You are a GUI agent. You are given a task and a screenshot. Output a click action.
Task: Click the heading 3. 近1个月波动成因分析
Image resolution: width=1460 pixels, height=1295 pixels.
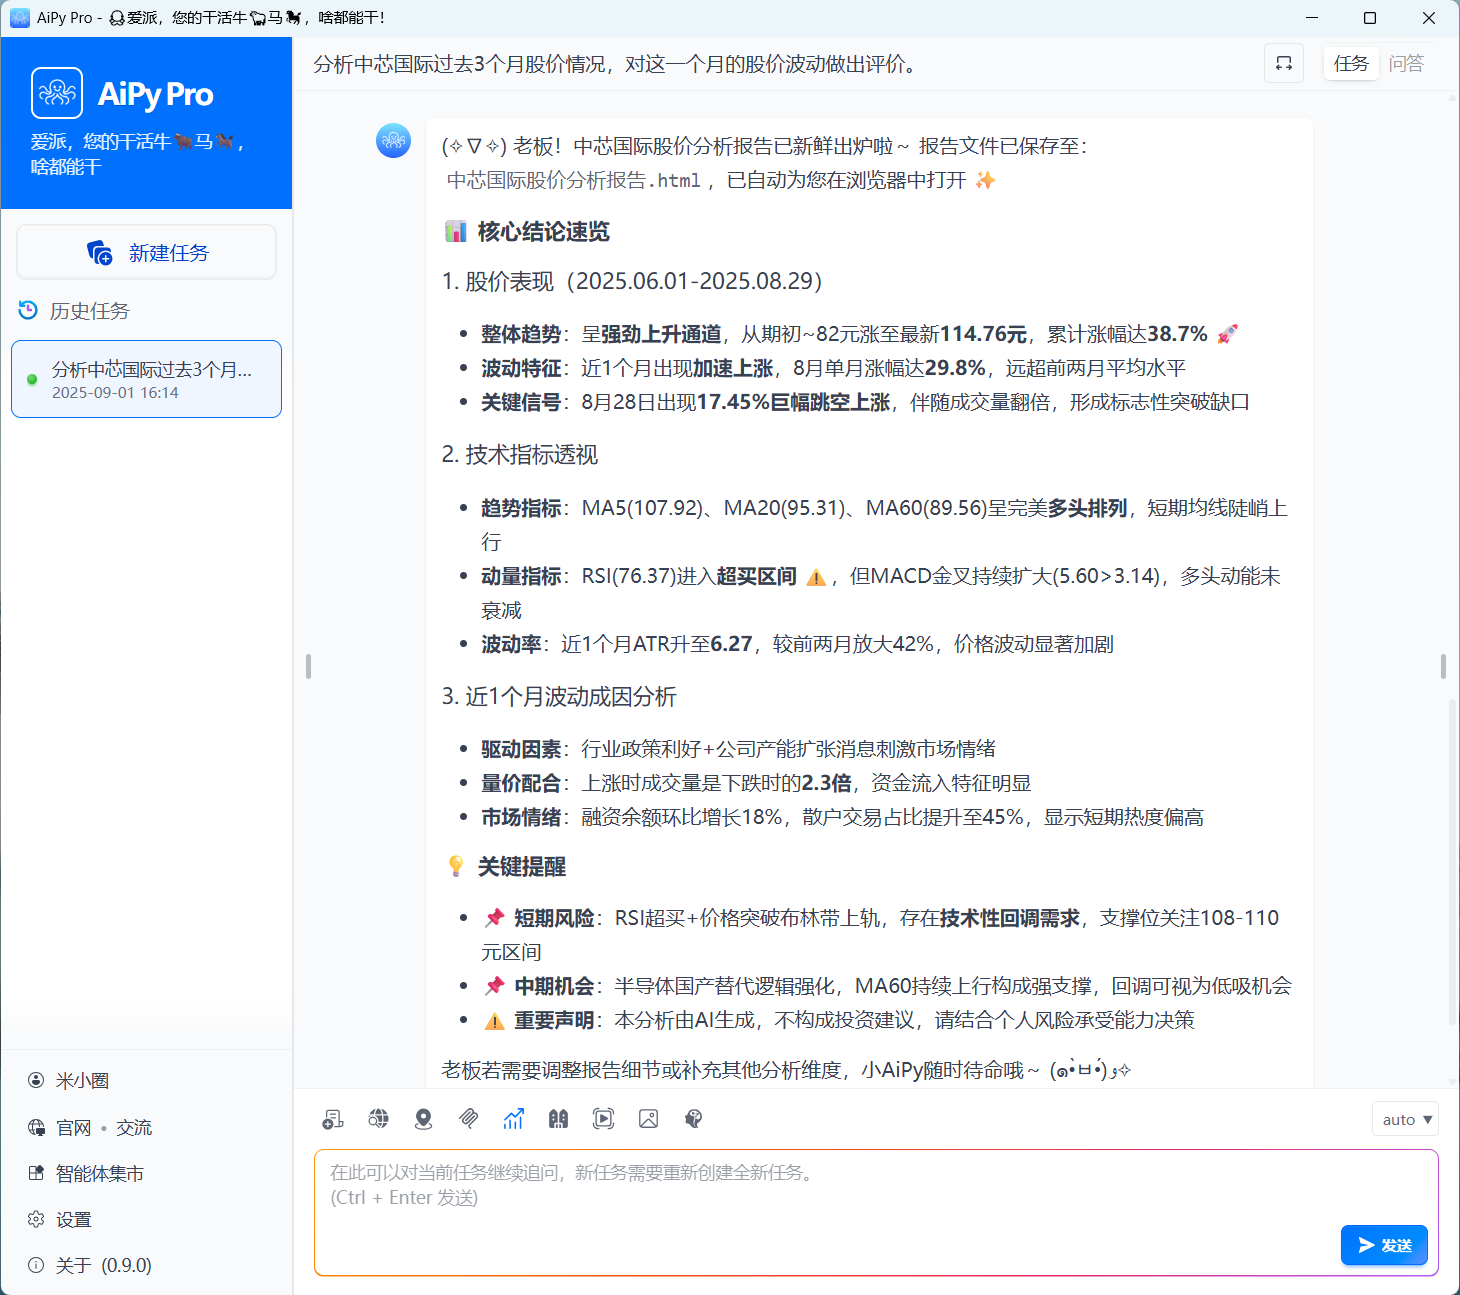coord(559,697)
